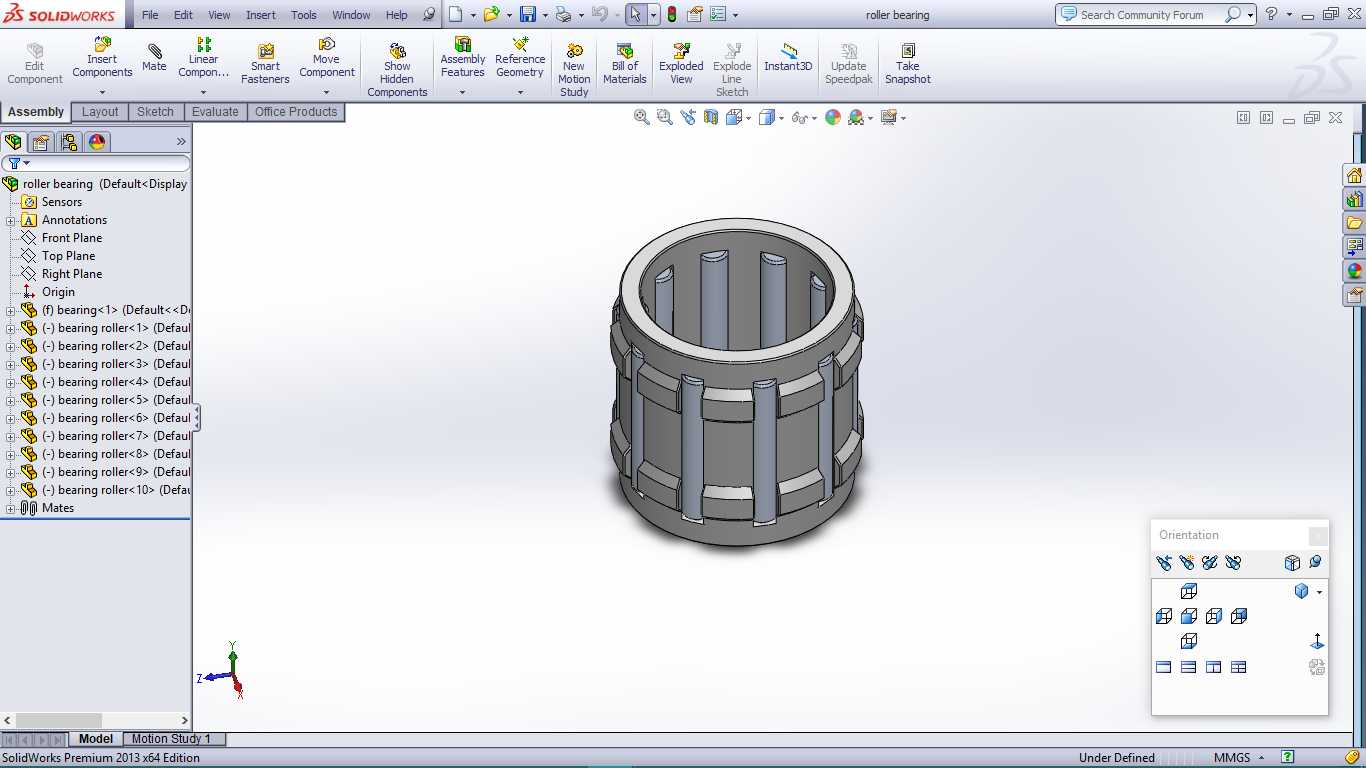1366x768 pixels.
Task: Open the Window menu
Action: point(351,15)
